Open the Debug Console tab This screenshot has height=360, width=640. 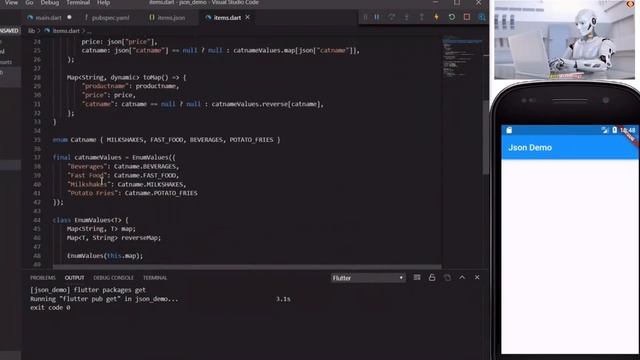pos(113,278)
